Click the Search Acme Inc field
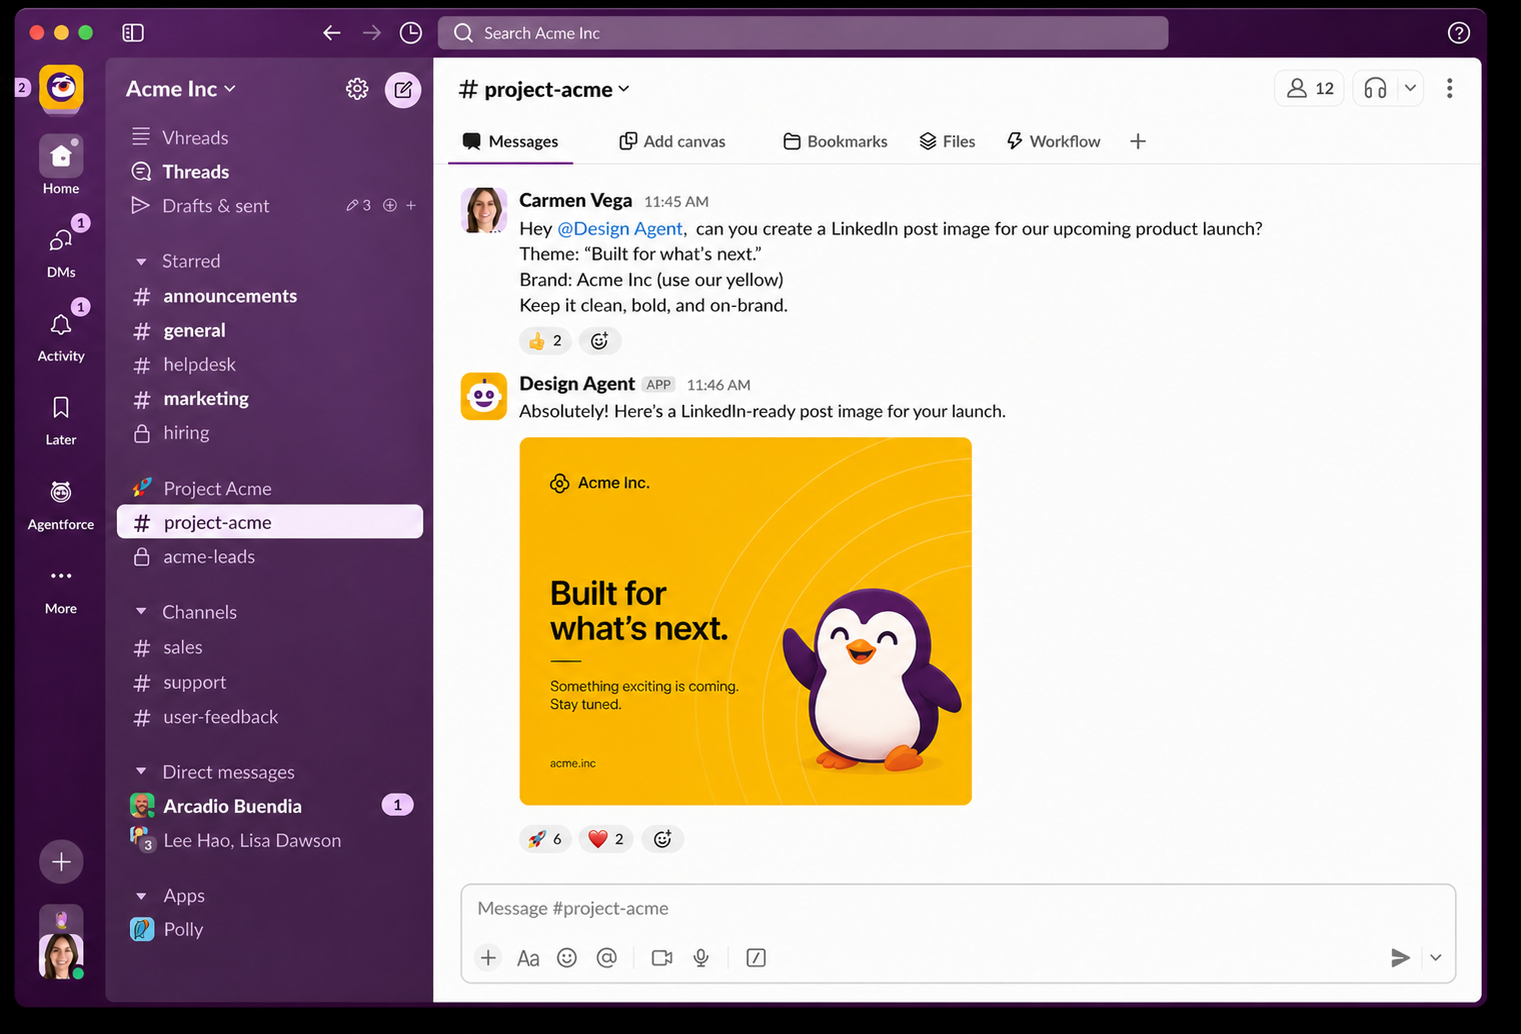This screenshot has height=1034, width=1521. tap(803, 33)
